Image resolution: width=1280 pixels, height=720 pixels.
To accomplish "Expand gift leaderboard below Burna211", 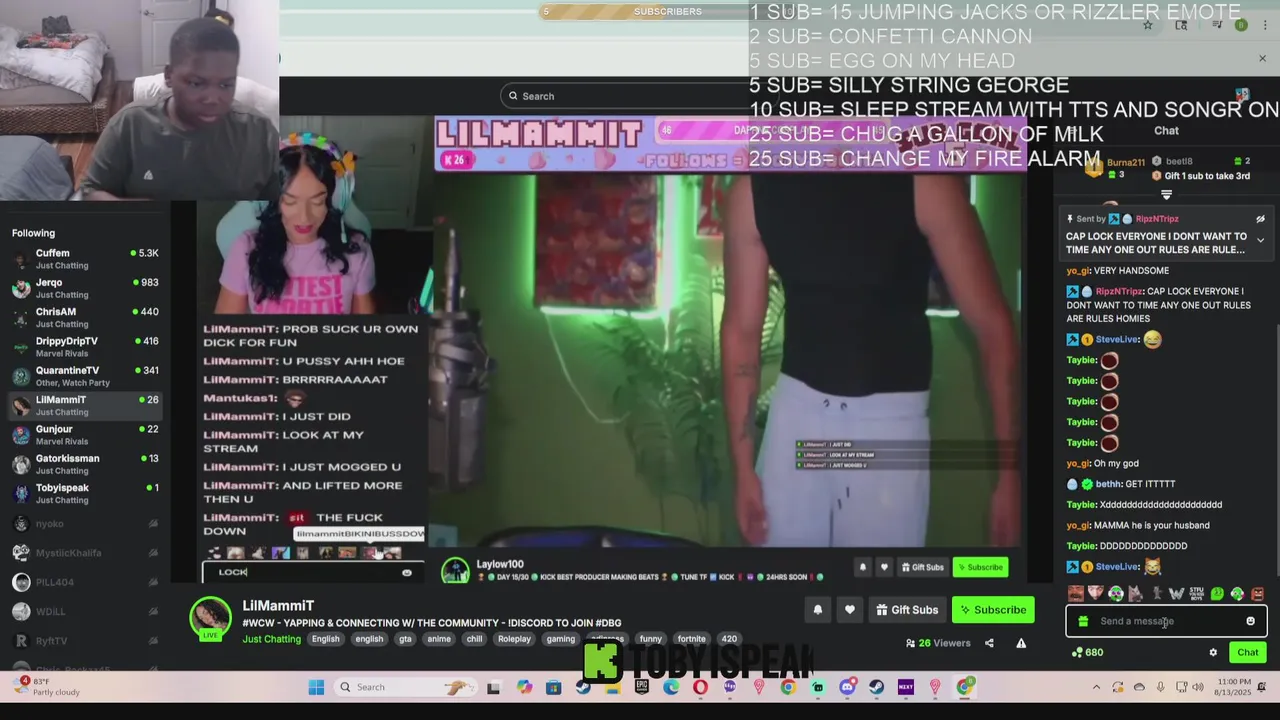I will (x=1166, y=194).
